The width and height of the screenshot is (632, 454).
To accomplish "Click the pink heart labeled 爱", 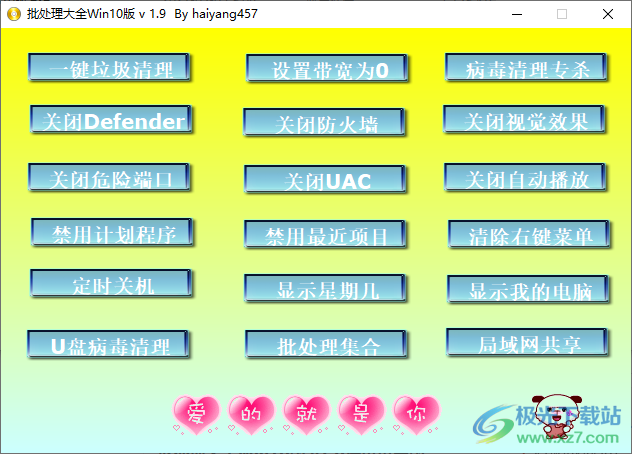I will [x=196, y=414].
